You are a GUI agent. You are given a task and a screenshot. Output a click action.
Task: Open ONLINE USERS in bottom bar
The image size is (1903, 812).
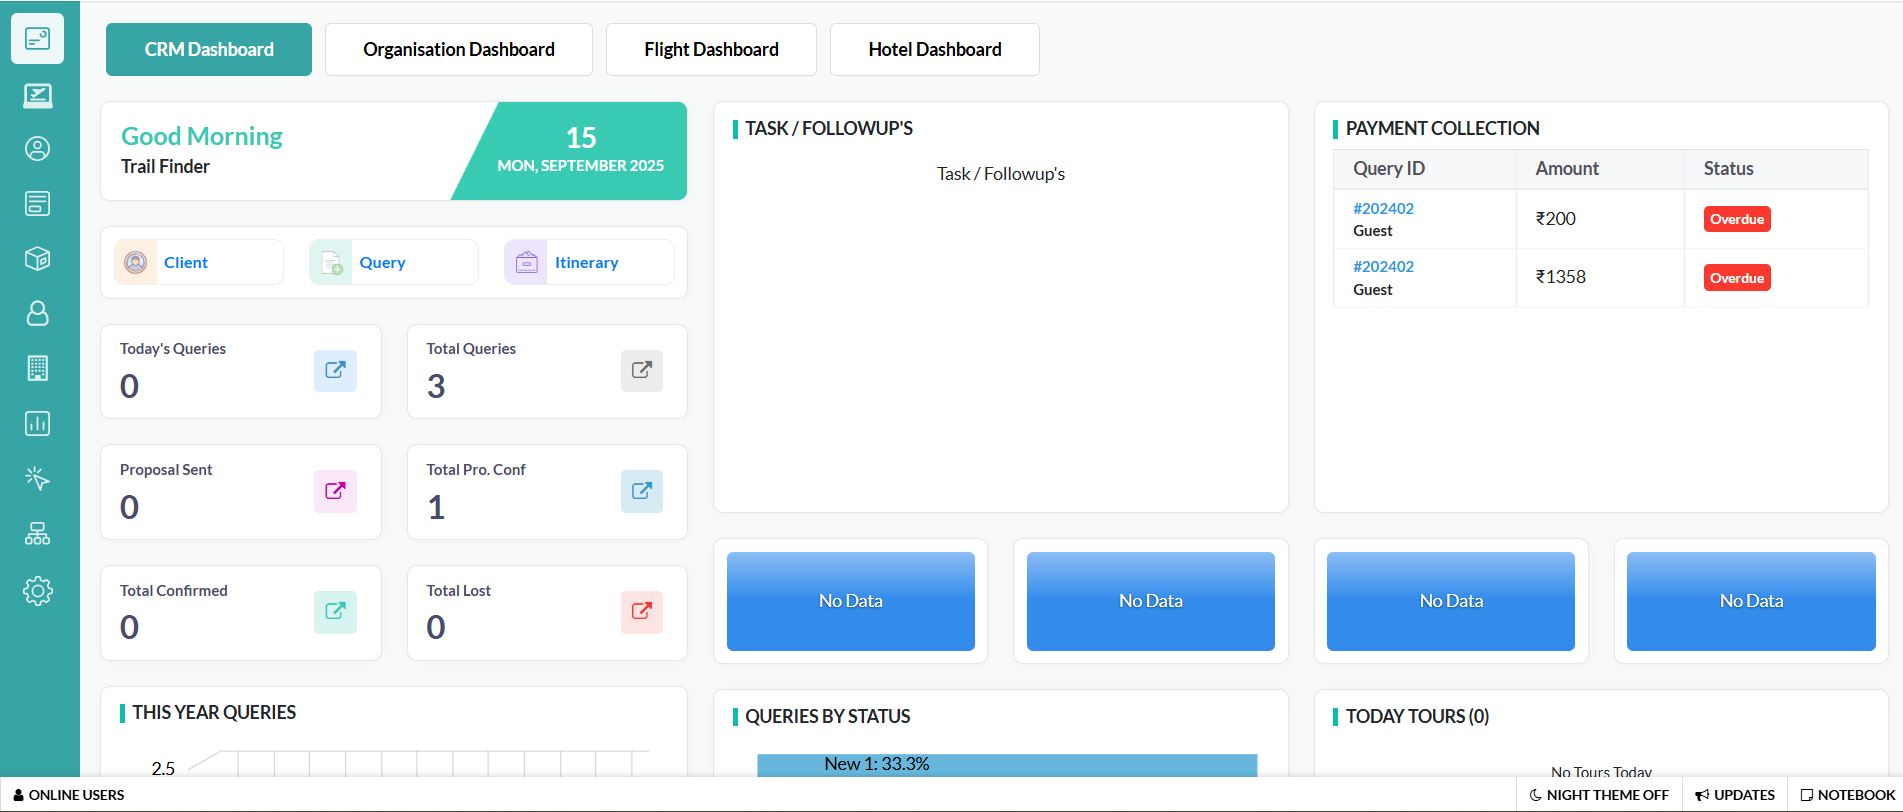[x=69, y=795]
